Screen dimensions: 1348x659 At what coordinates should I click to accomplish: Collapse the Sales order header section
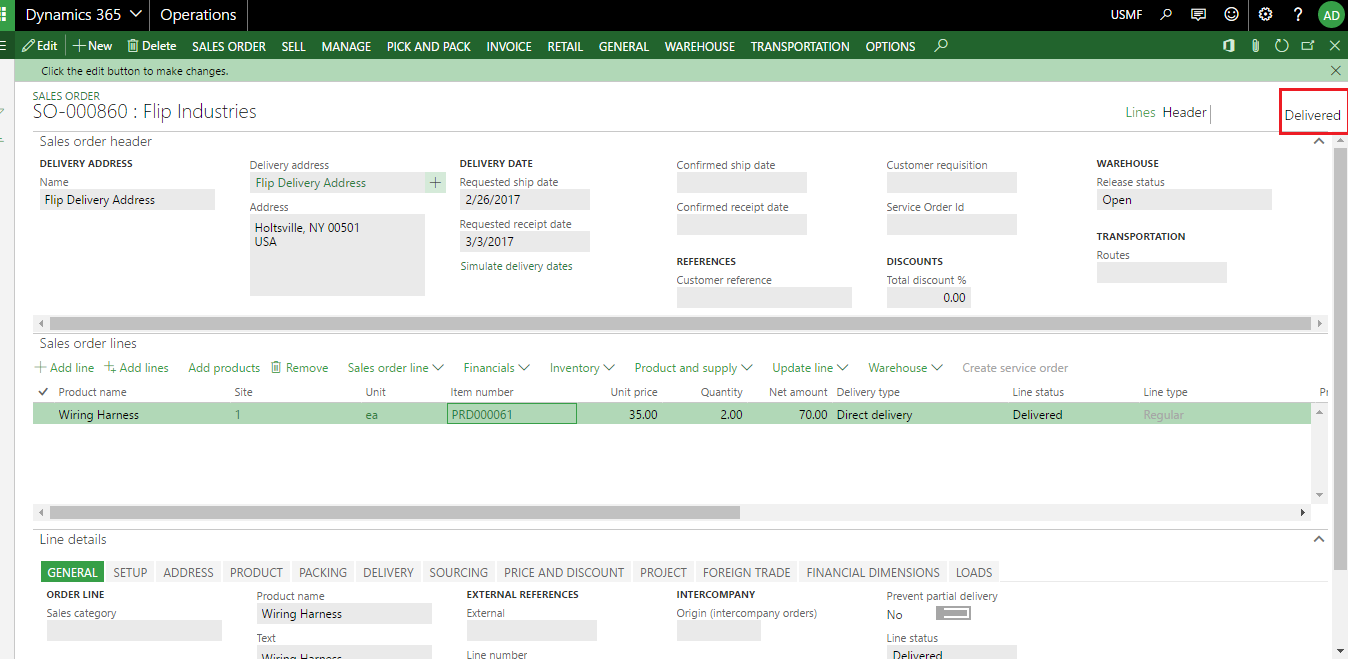pyautogui.click(x=1317, y=142)
